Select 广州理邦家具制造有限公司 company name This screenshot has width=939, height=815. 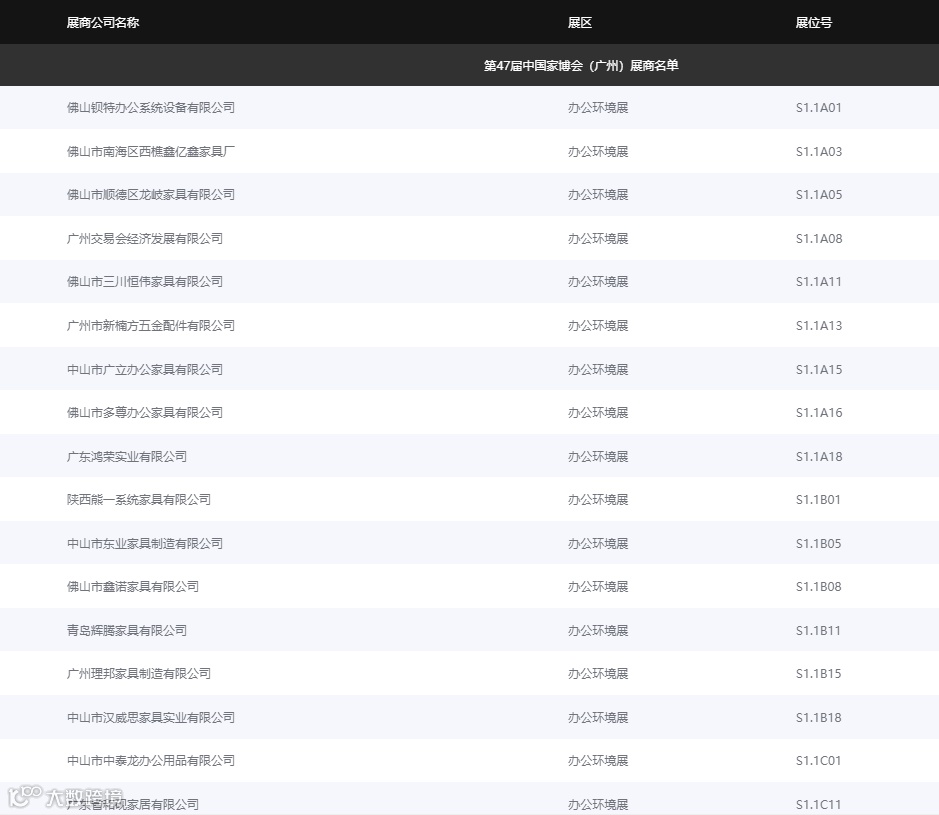pos(139,673)
